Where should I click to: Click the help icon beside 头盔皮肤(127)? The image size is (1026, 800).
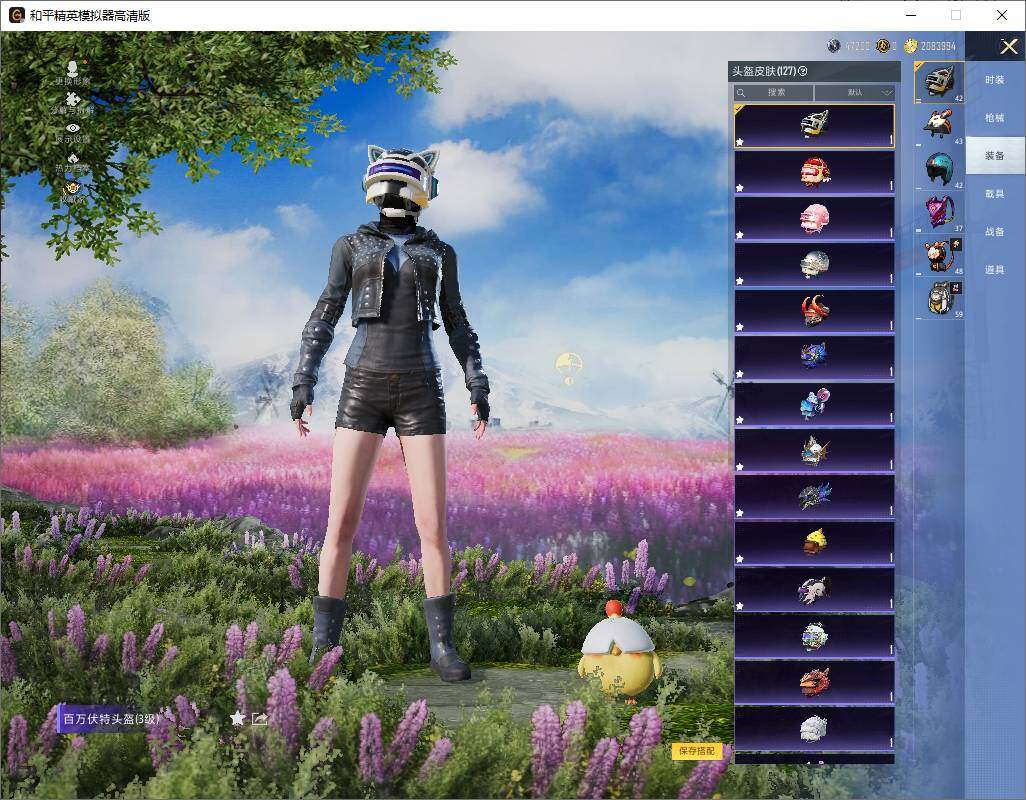[x=803, y=71]
